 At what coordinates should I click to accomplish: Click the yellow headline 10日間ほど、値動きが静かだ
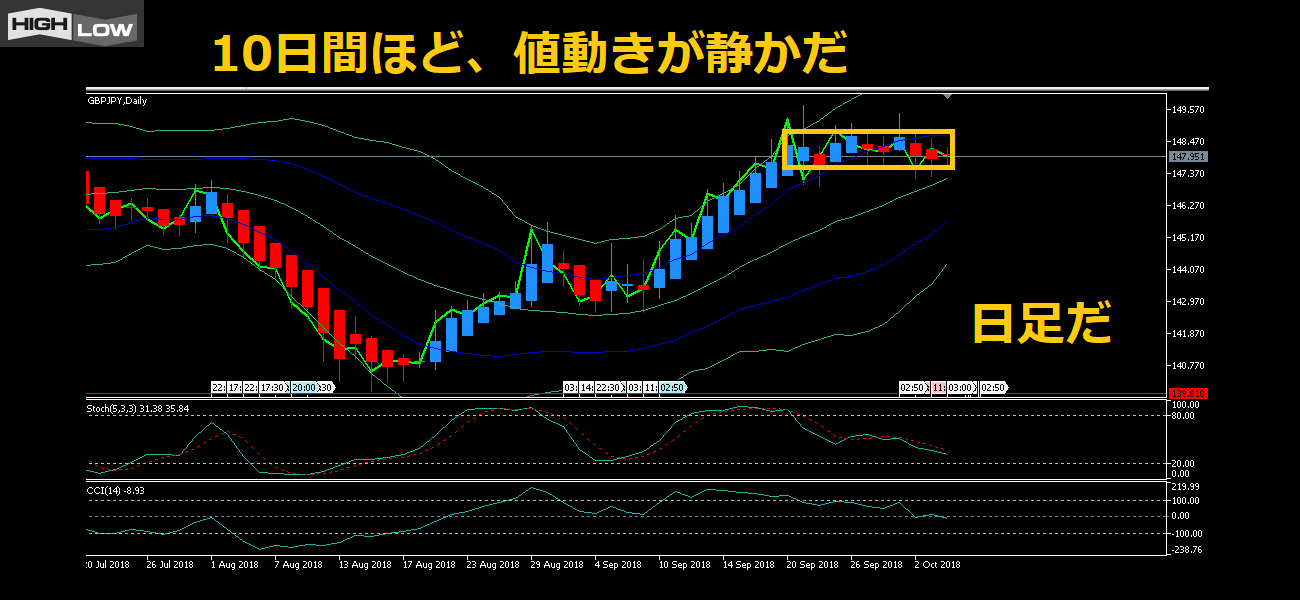pos(530,54)
